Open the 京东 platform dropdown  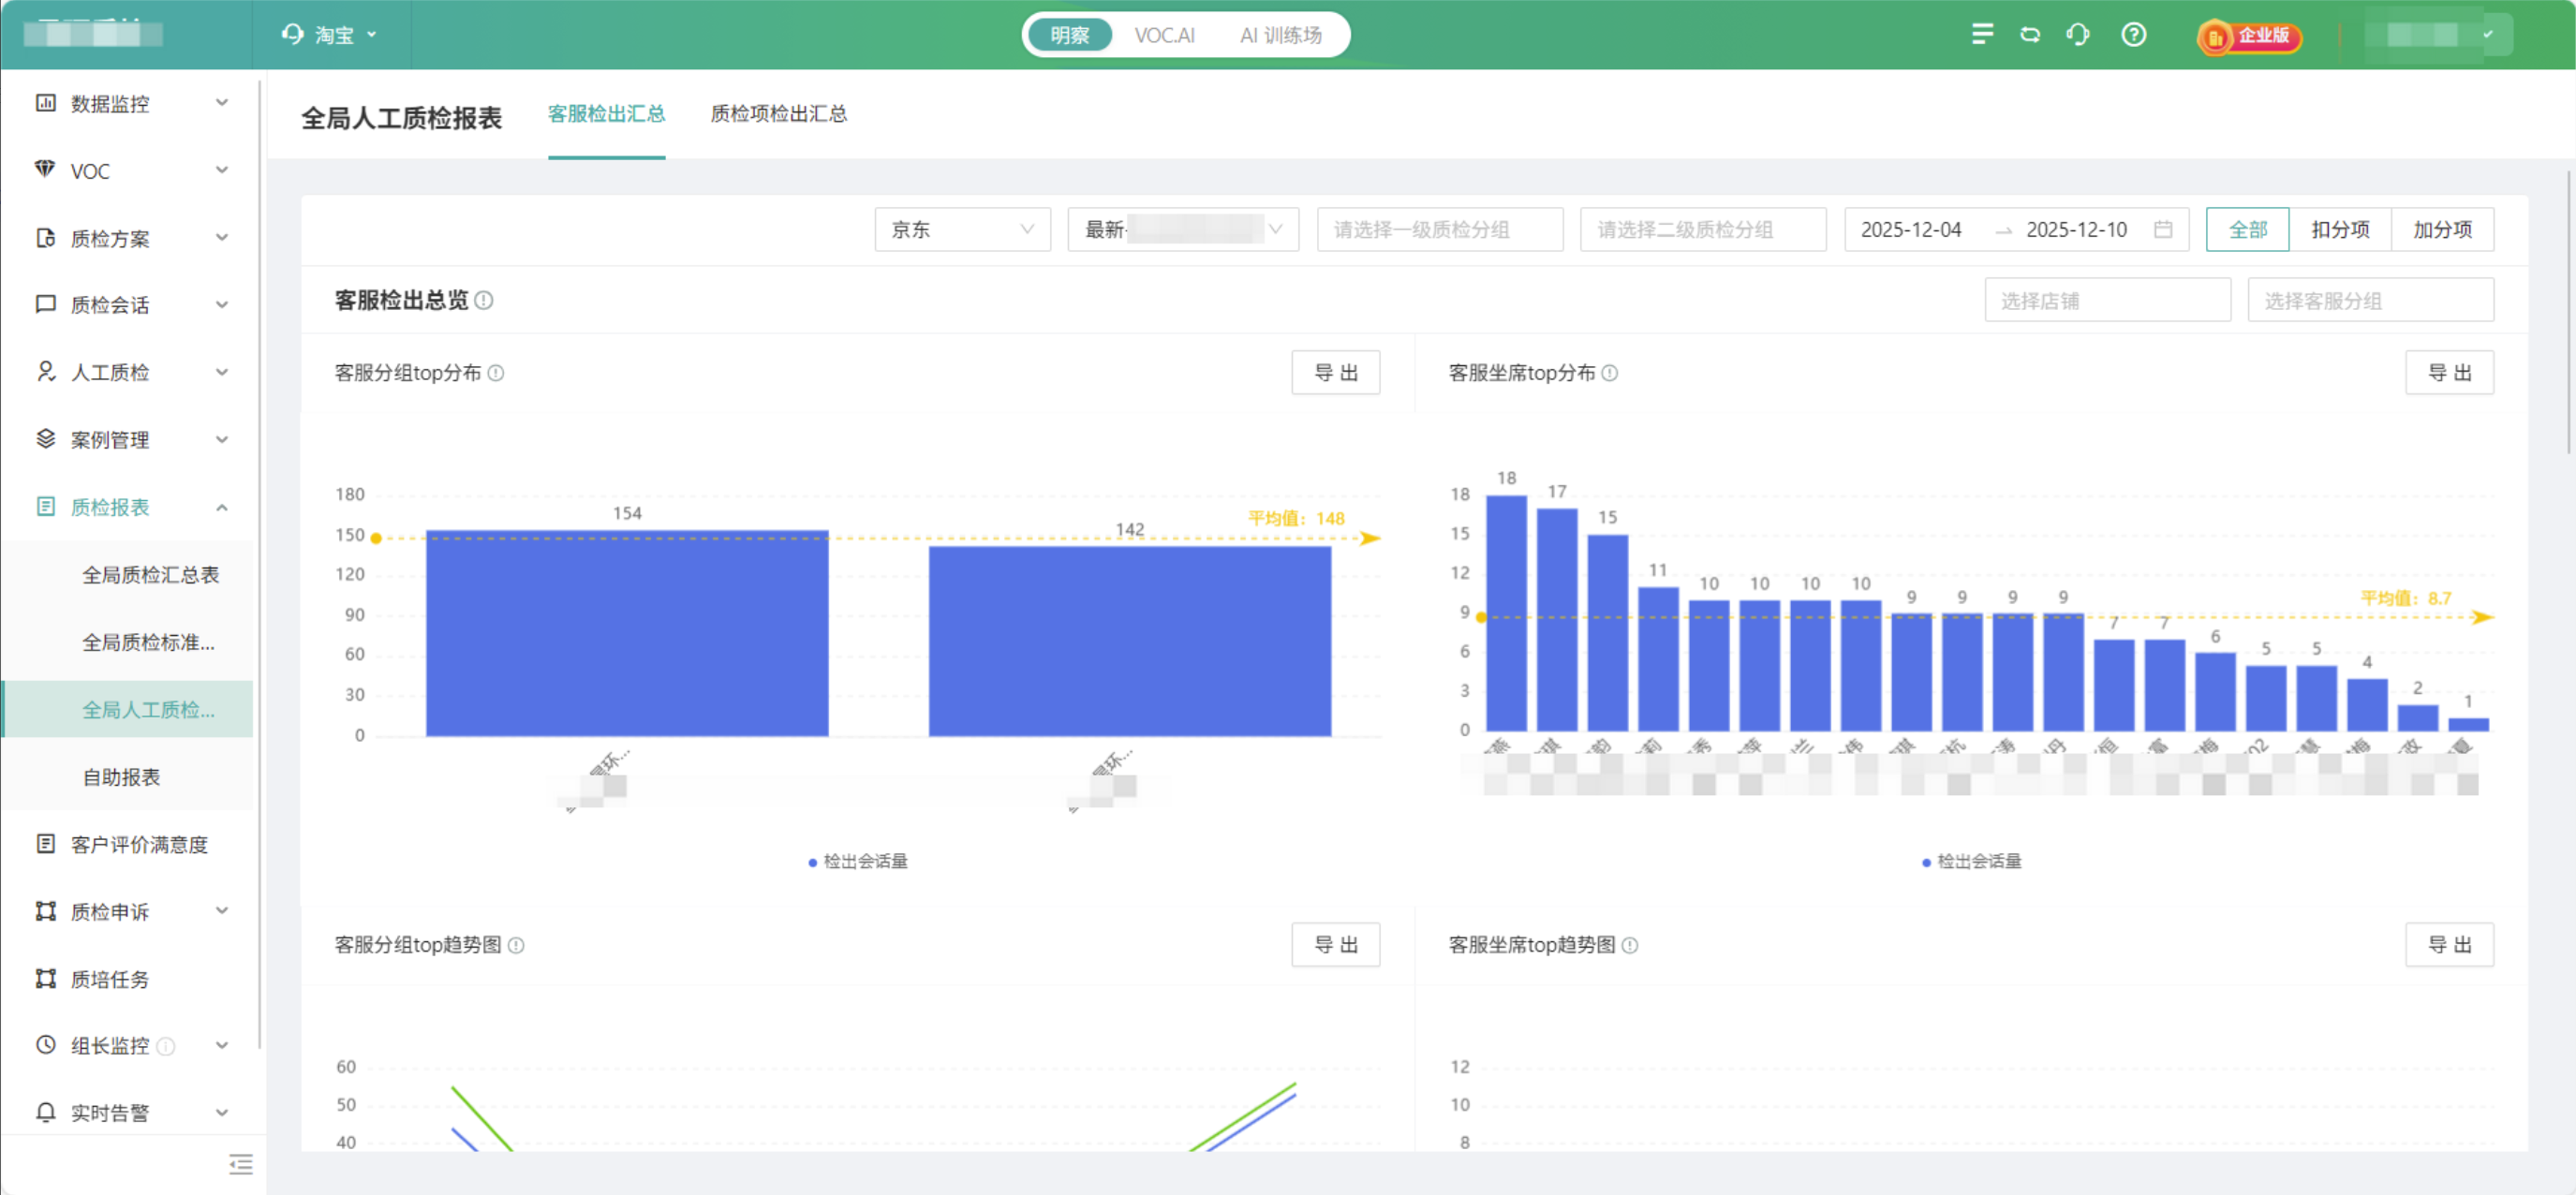[x=961, y=229]
